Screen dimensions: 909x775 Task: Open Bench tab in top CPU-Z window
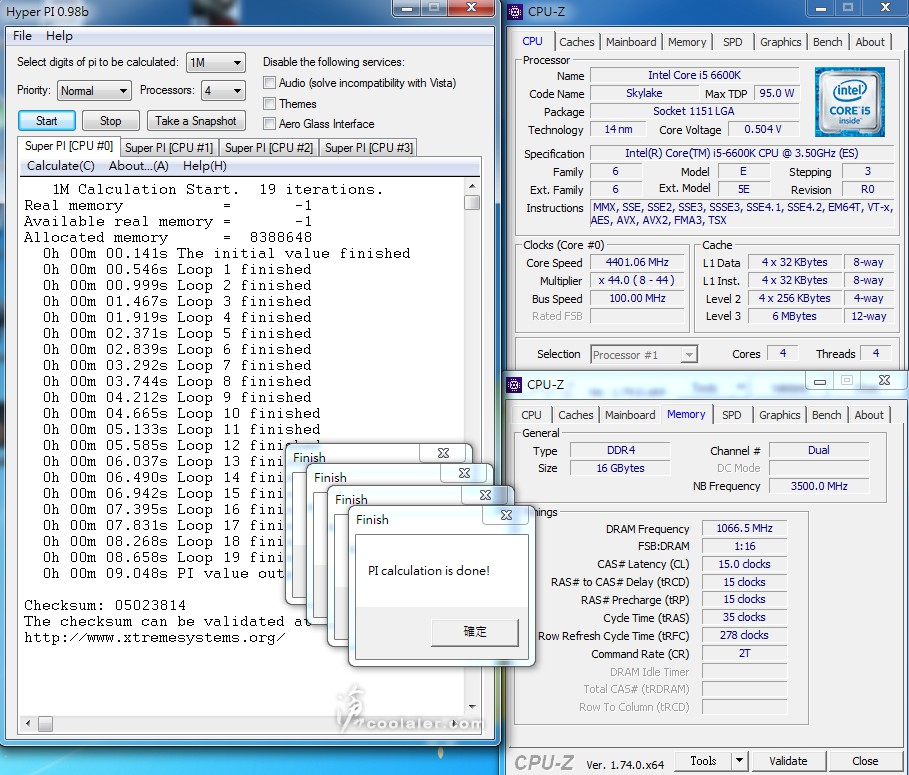tap(827, 42)
